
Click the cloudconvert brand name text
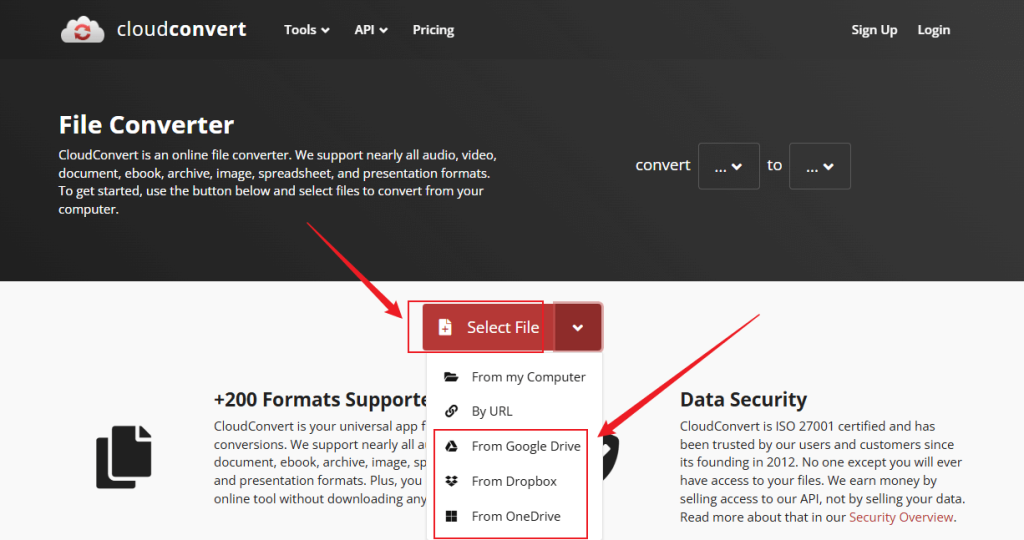[x=181, y=29]
